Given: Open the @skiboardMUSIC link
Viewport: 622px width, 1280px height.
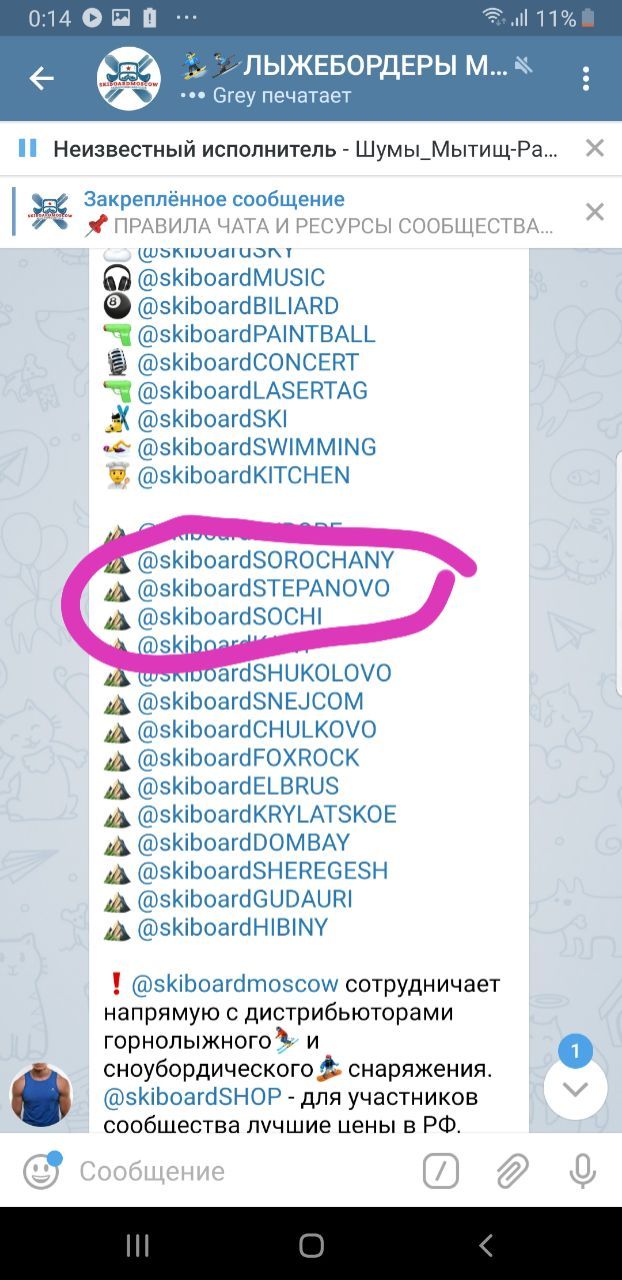Looking at the screenshot, I should (231, 278).
